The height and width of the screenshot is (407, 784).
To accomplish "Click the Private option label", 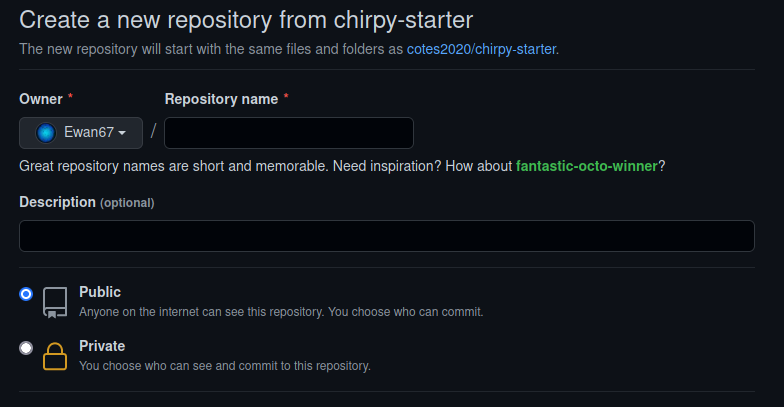I will point(102,346).
